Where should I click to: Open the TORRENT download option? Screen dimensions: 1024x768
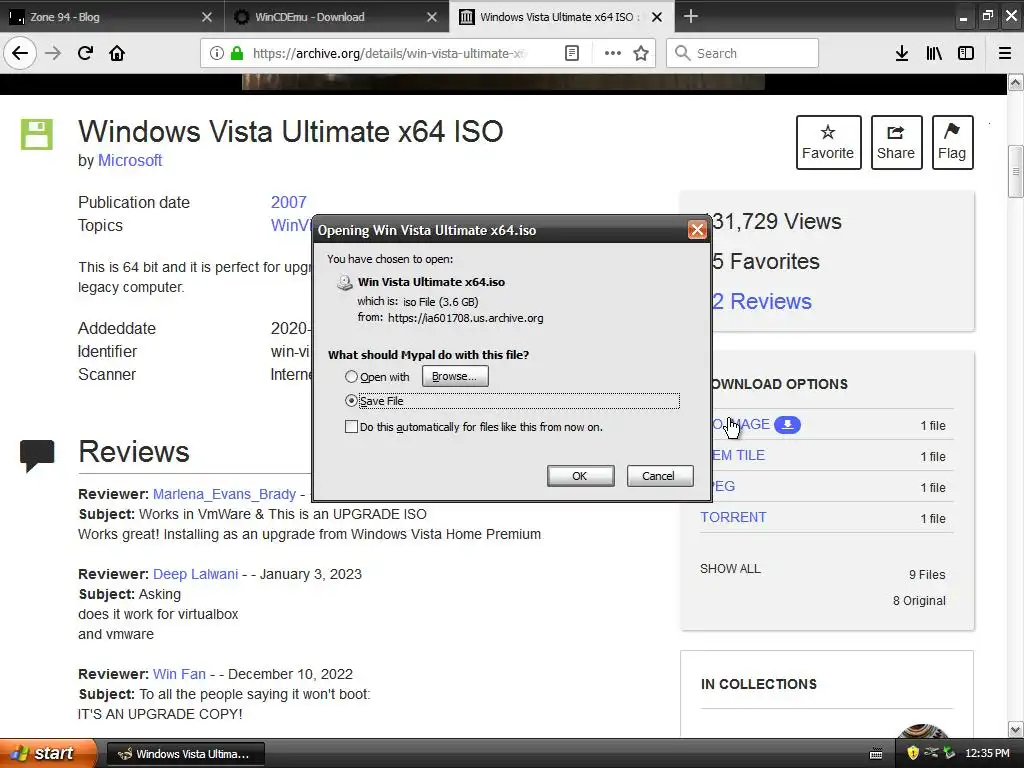733,517
